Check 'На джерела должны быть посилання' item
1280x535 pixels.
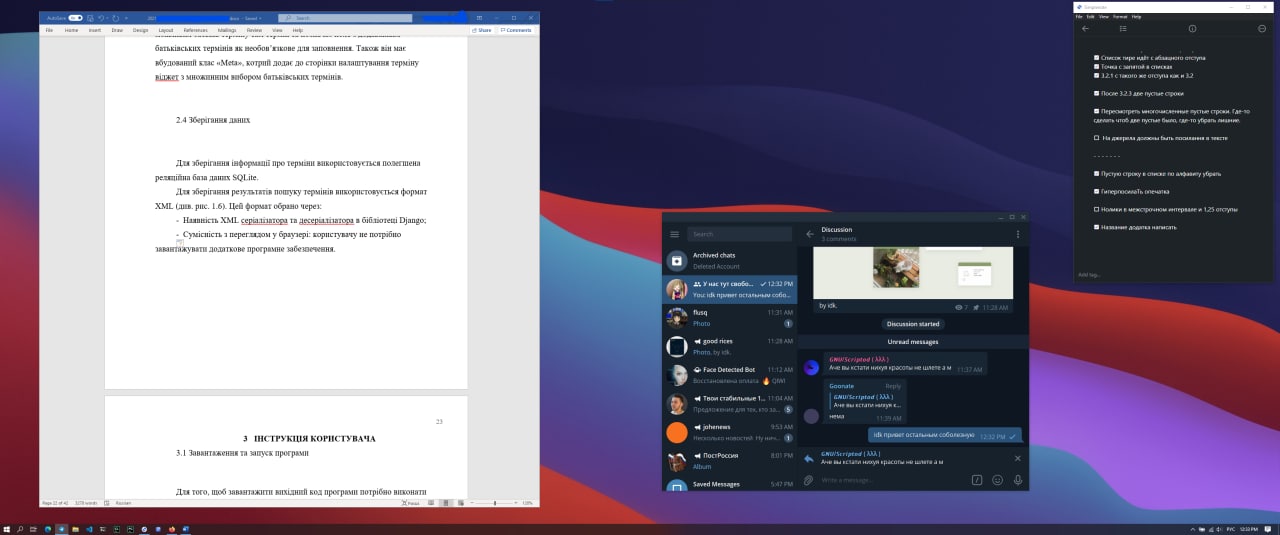(1097, 138)
